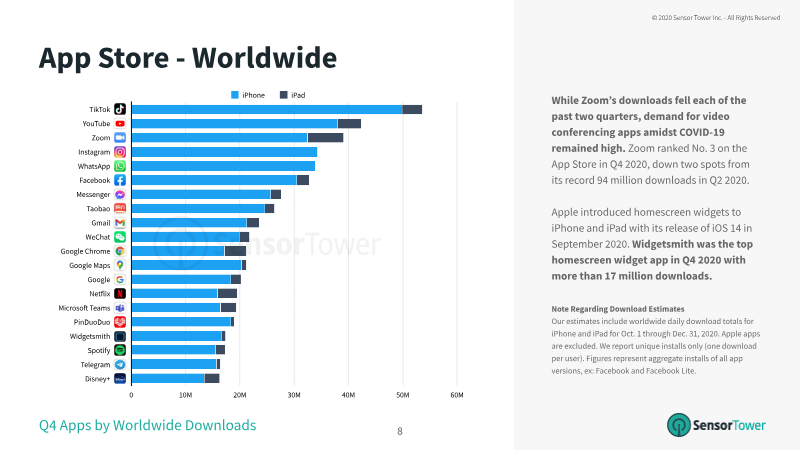
Task: Click the TikTok app icon
Action: coord(120,109)
